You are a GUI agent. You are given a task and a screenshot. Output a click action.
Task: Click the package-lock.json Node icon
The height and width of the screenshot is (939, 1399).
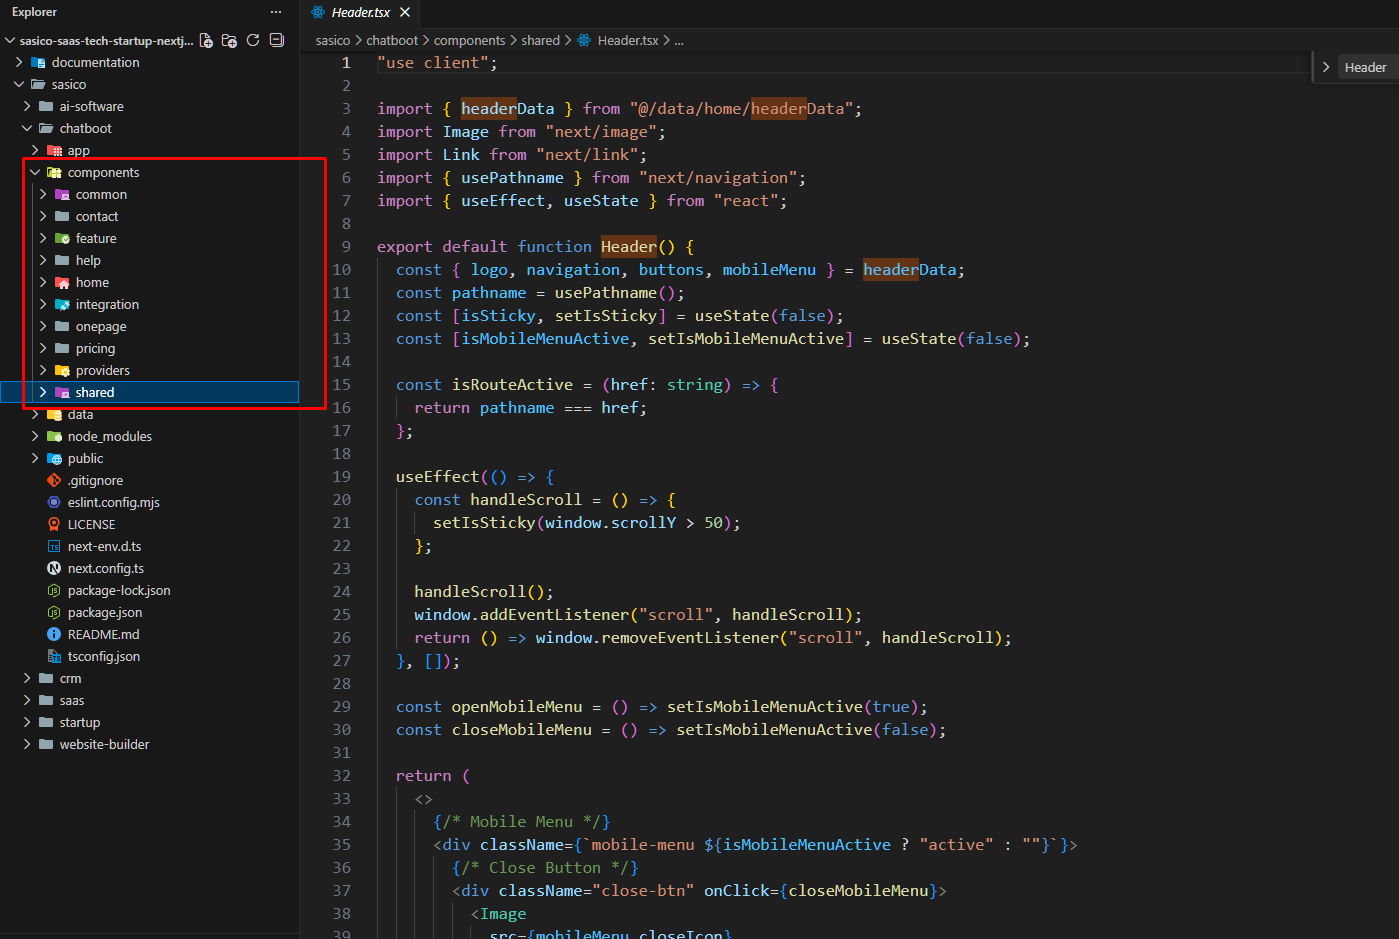click(54, 590)
